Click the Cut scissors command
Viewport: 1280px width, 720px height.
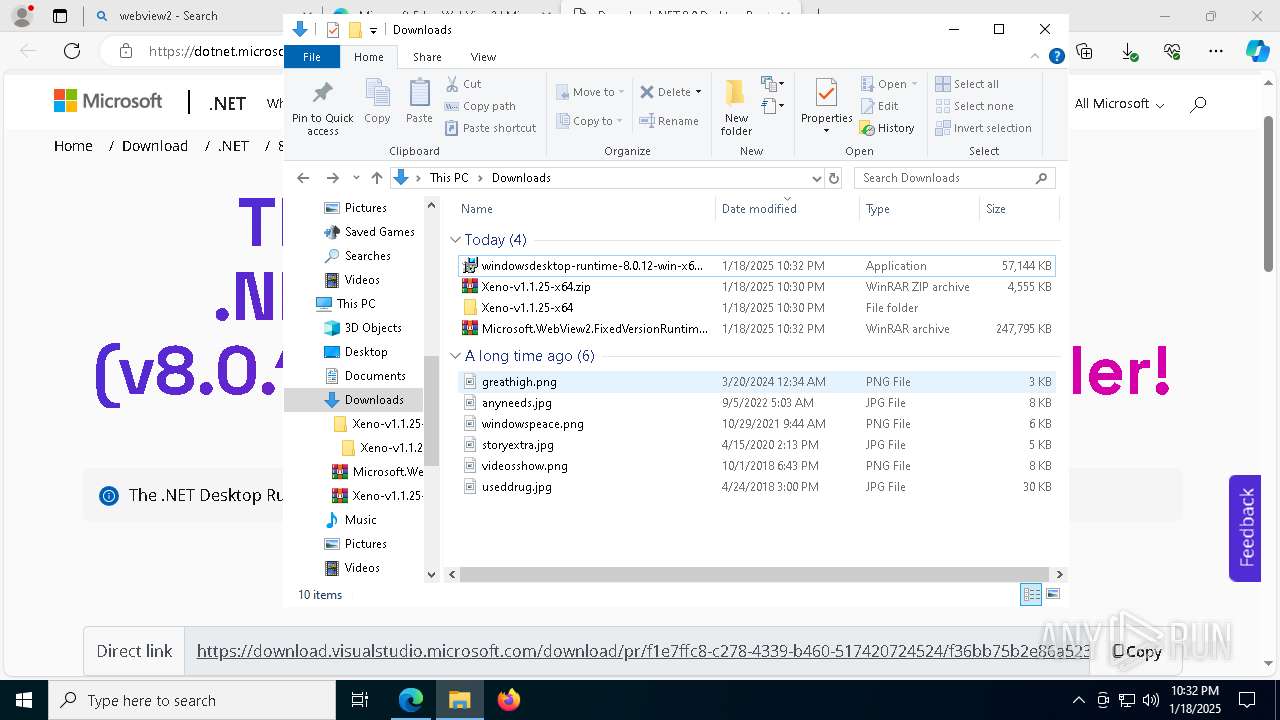[x=463, y=84]
